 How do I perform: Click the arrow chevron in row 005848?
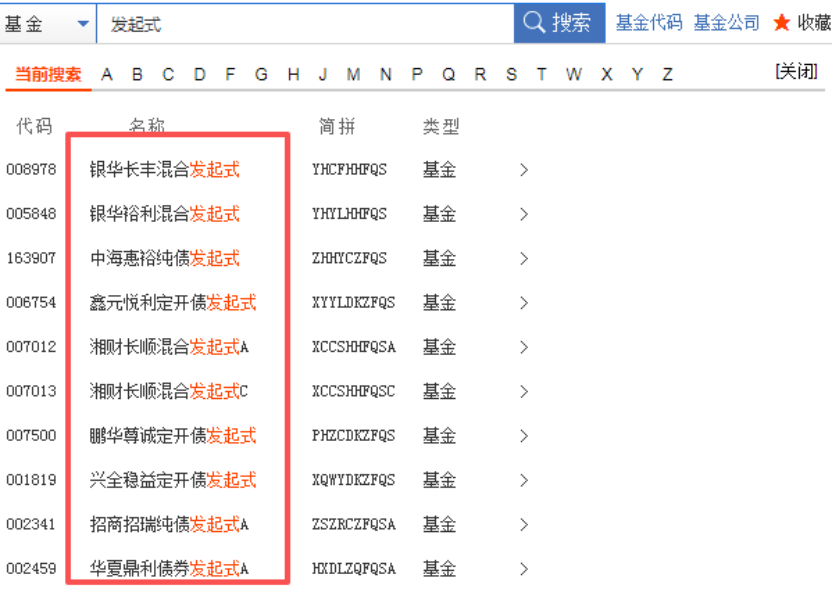tap(524, 214)
